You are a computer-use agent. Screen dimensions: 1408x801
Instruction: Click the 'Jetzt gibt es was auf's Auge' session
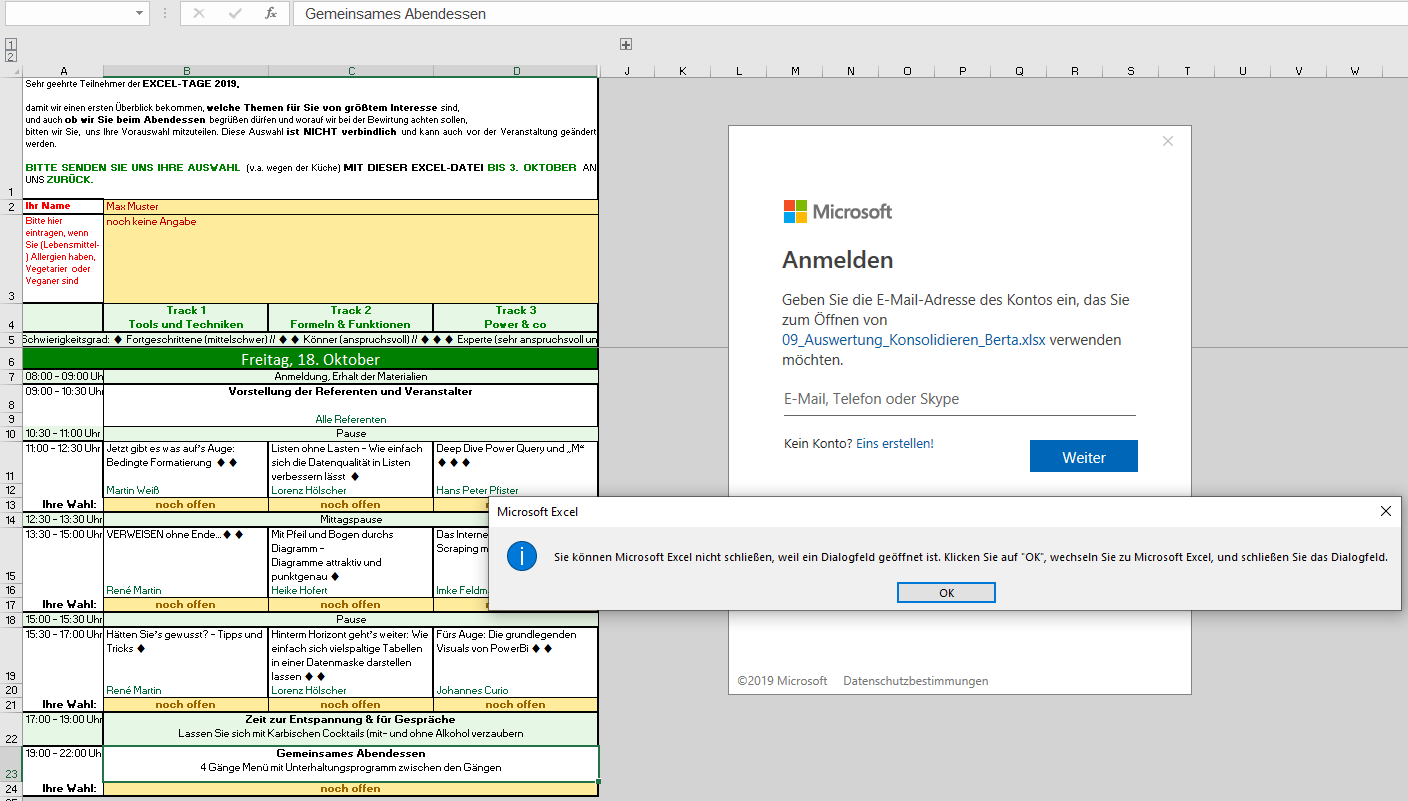[x=186, y=462]
